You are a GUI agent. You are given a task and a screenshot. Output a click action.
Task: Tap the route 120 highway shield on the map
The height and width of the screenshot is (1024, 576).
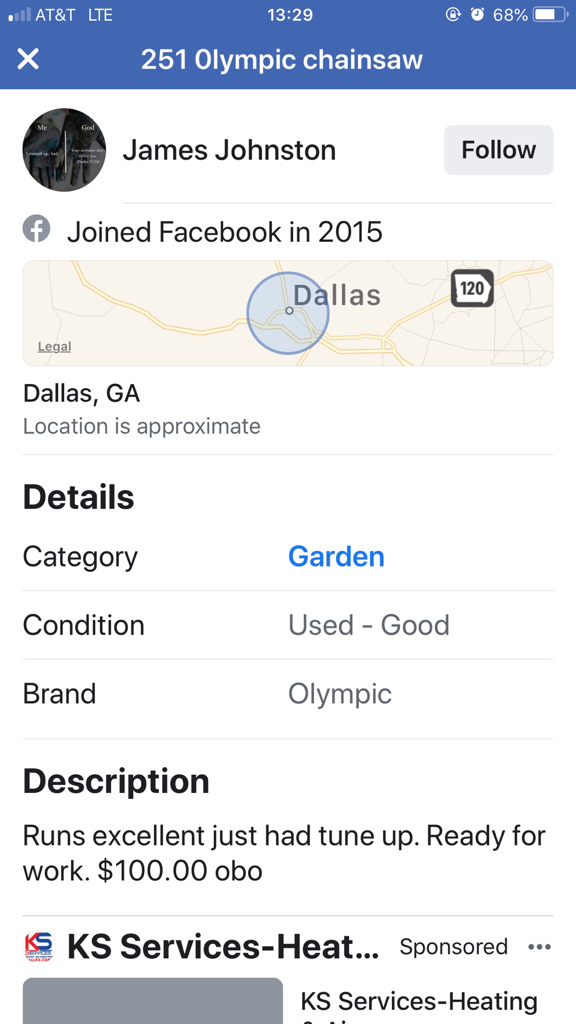click(472, 288)
